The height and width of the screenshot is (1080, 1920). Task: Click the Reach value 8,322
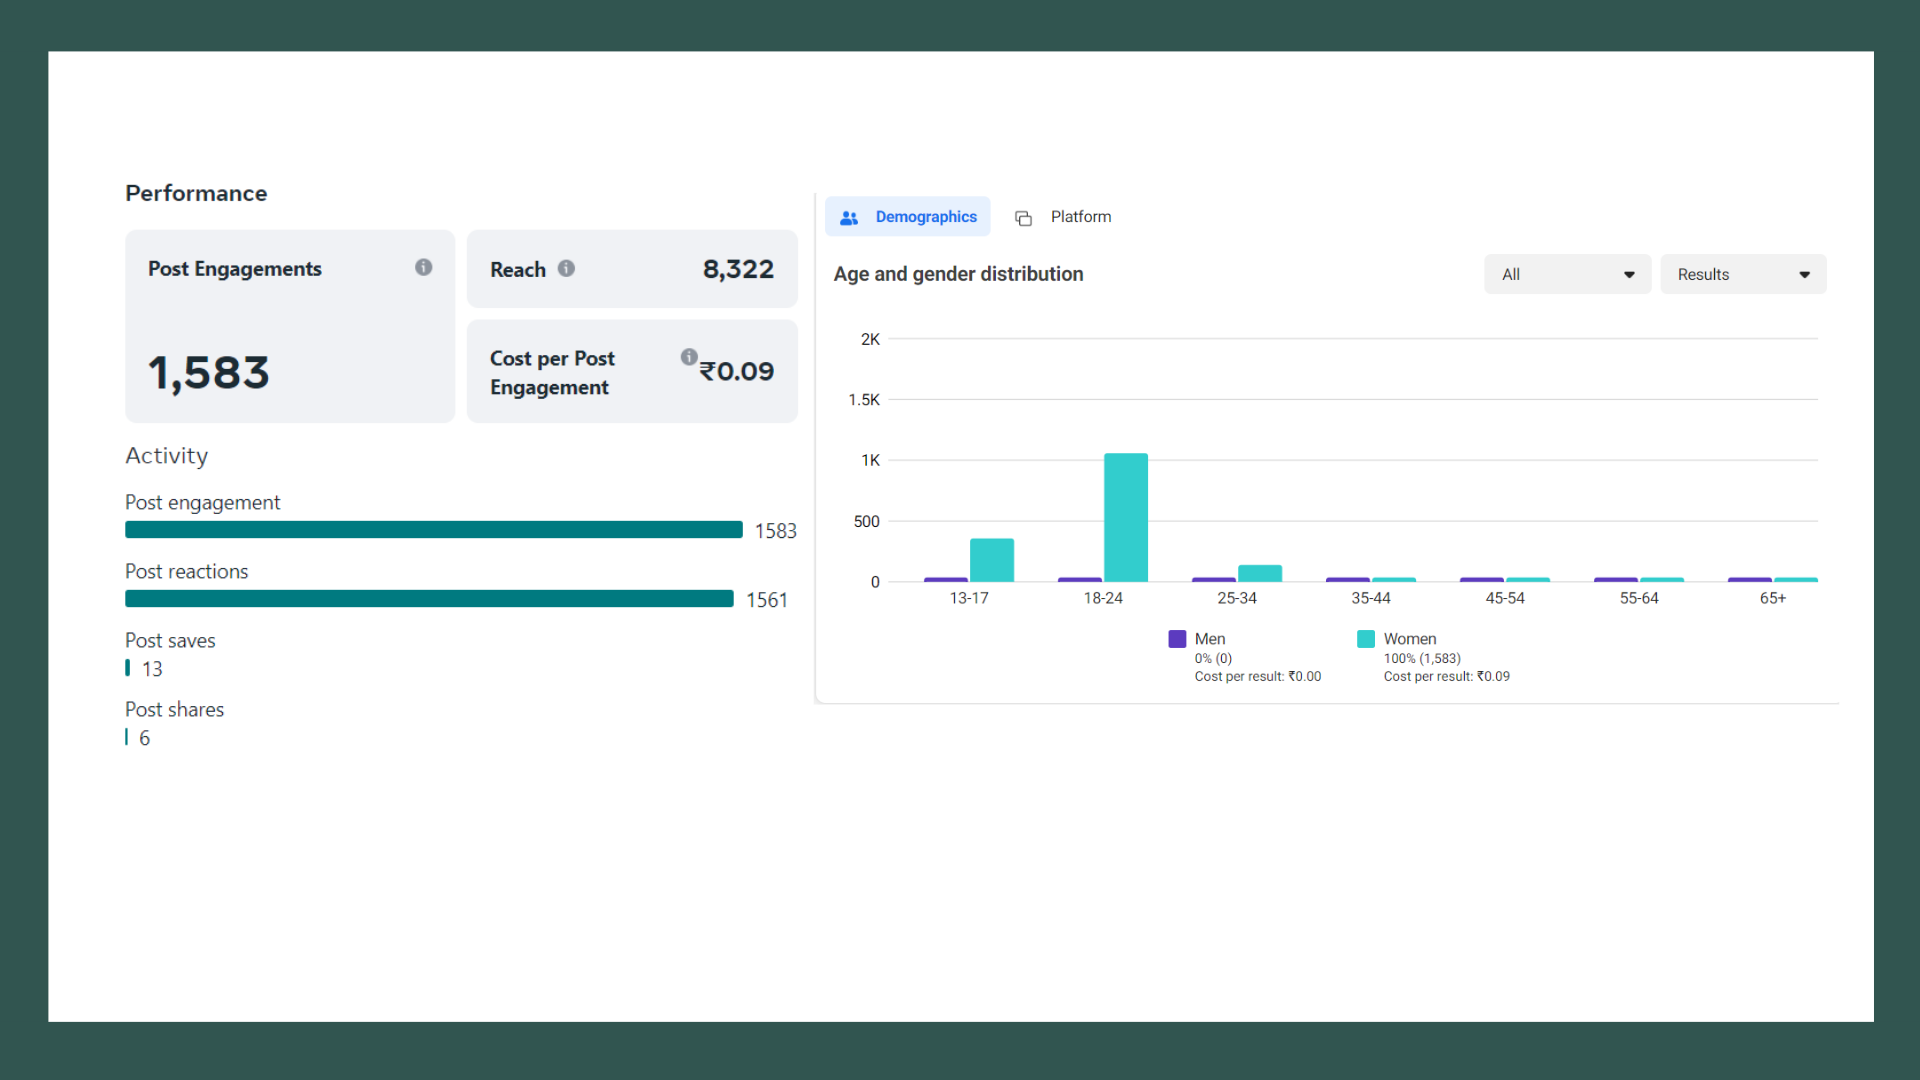(x=738, y=269)
